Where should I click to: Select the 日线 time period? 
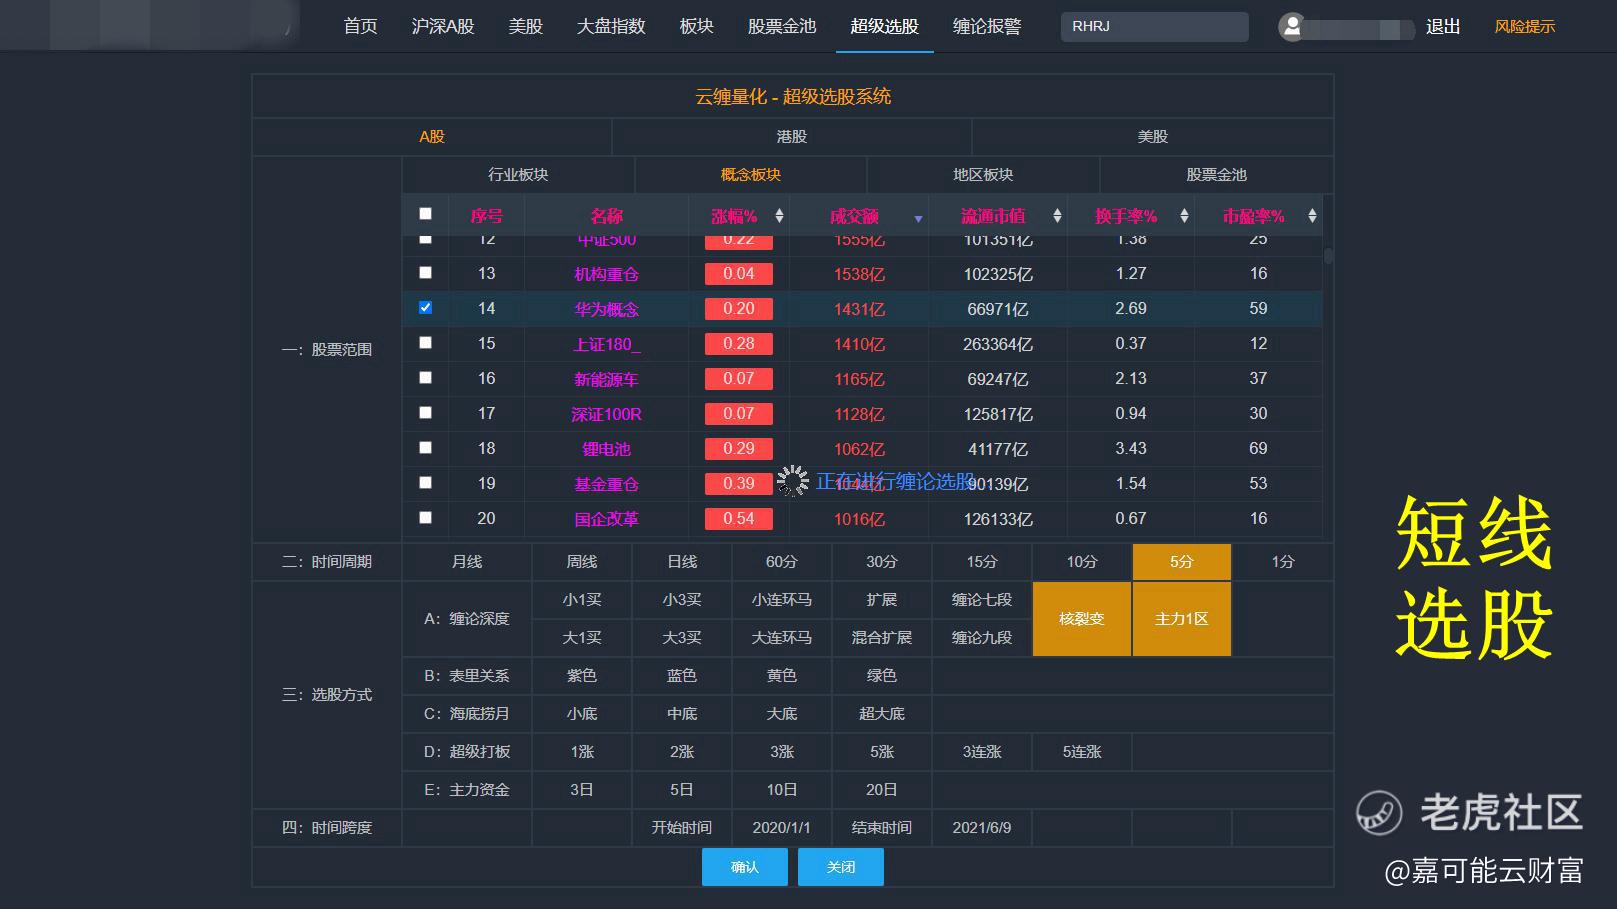click(682, 562)
